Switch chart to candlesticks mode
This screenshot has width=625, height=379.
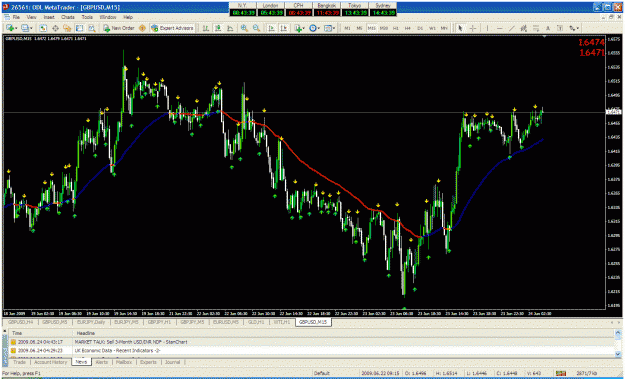click(x=218, y=28)
